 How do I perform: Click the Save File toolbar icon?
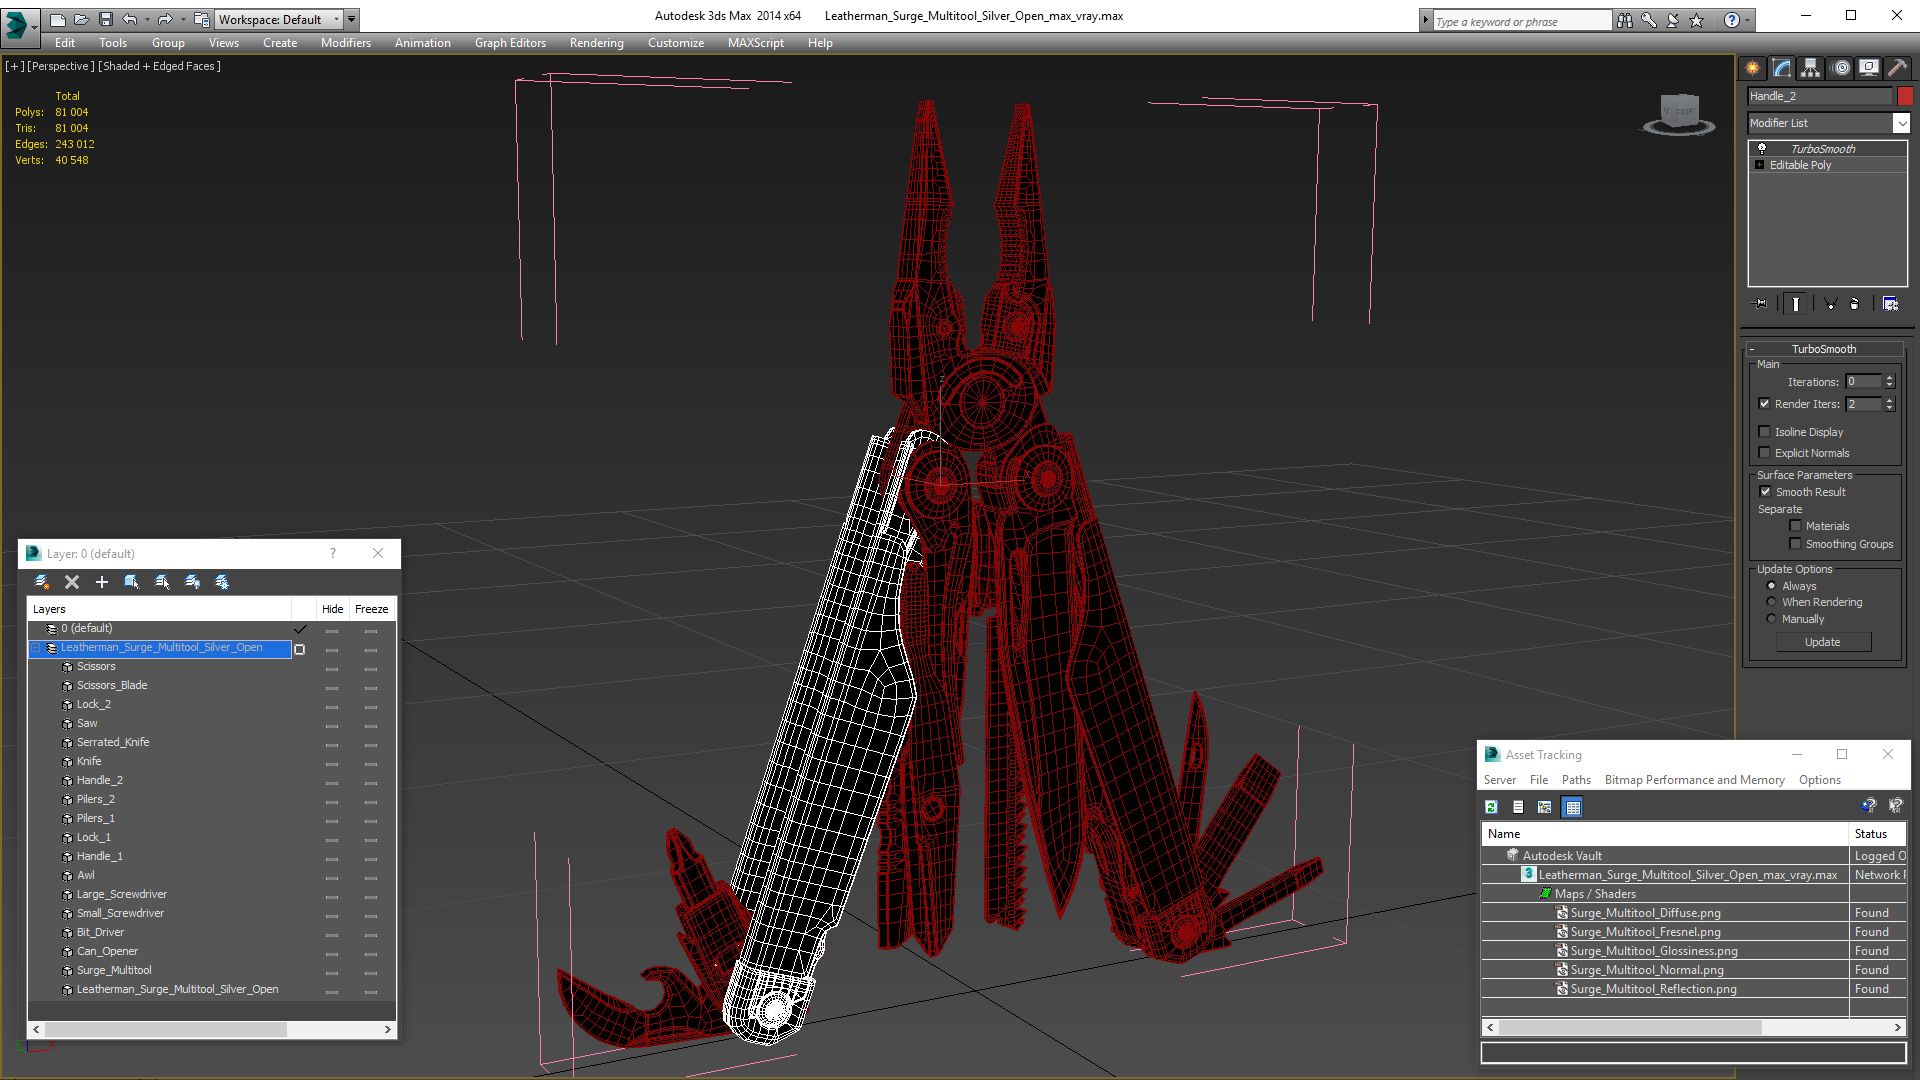pyautogui.click(x=105, y=19)
